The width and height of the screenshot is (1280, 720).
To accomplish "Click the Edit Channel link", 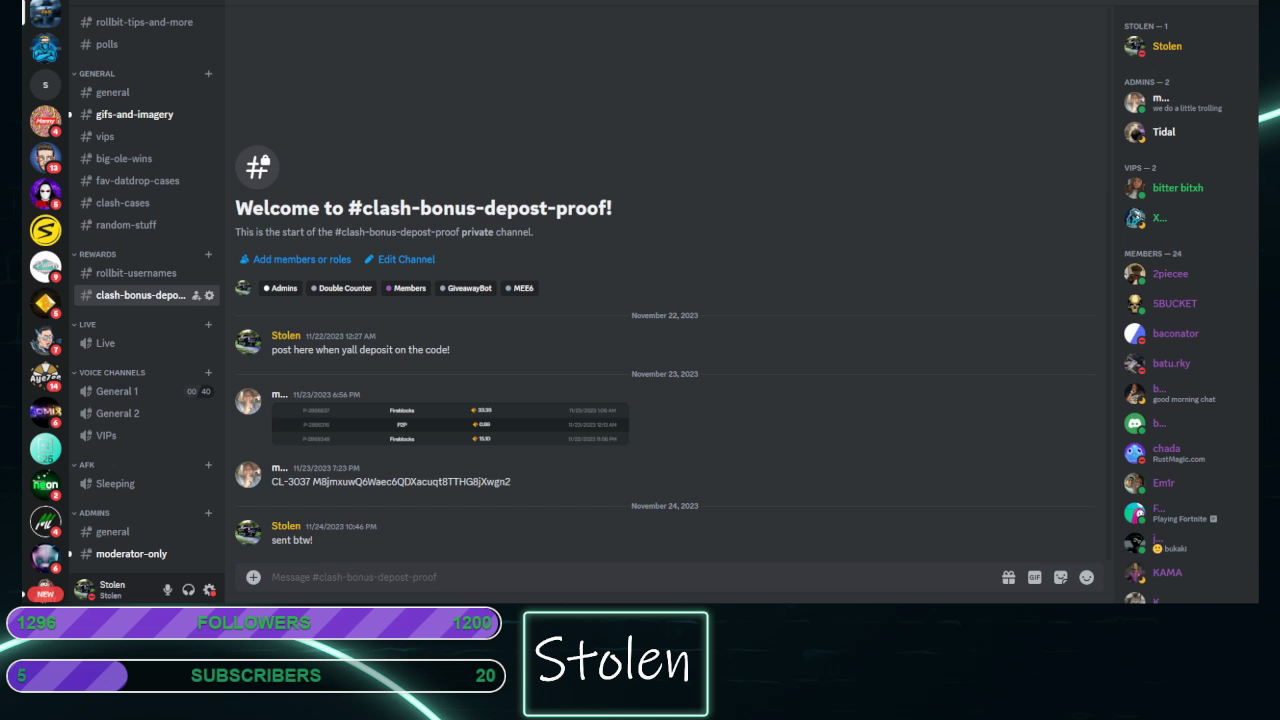I will pos(399,259).
